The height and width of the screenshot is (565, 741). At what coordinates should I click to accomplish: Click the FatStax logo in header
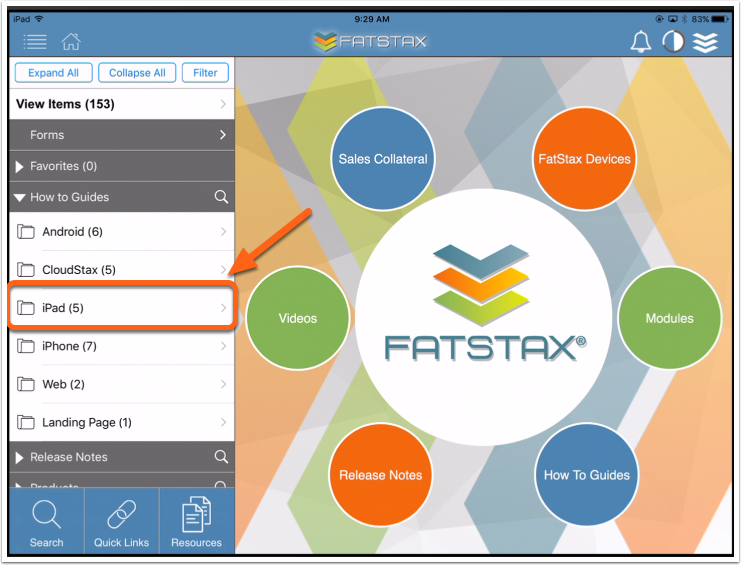click(x=370, y=42)
